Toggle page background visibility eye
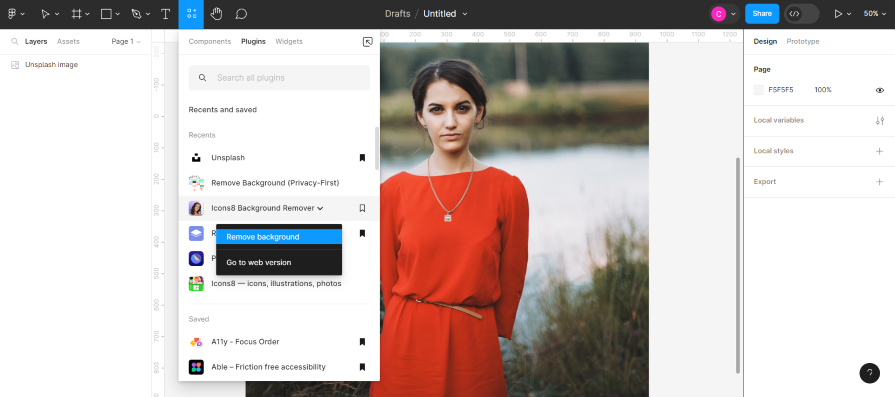This screenshot has width=895, height=397. point(880,90)
